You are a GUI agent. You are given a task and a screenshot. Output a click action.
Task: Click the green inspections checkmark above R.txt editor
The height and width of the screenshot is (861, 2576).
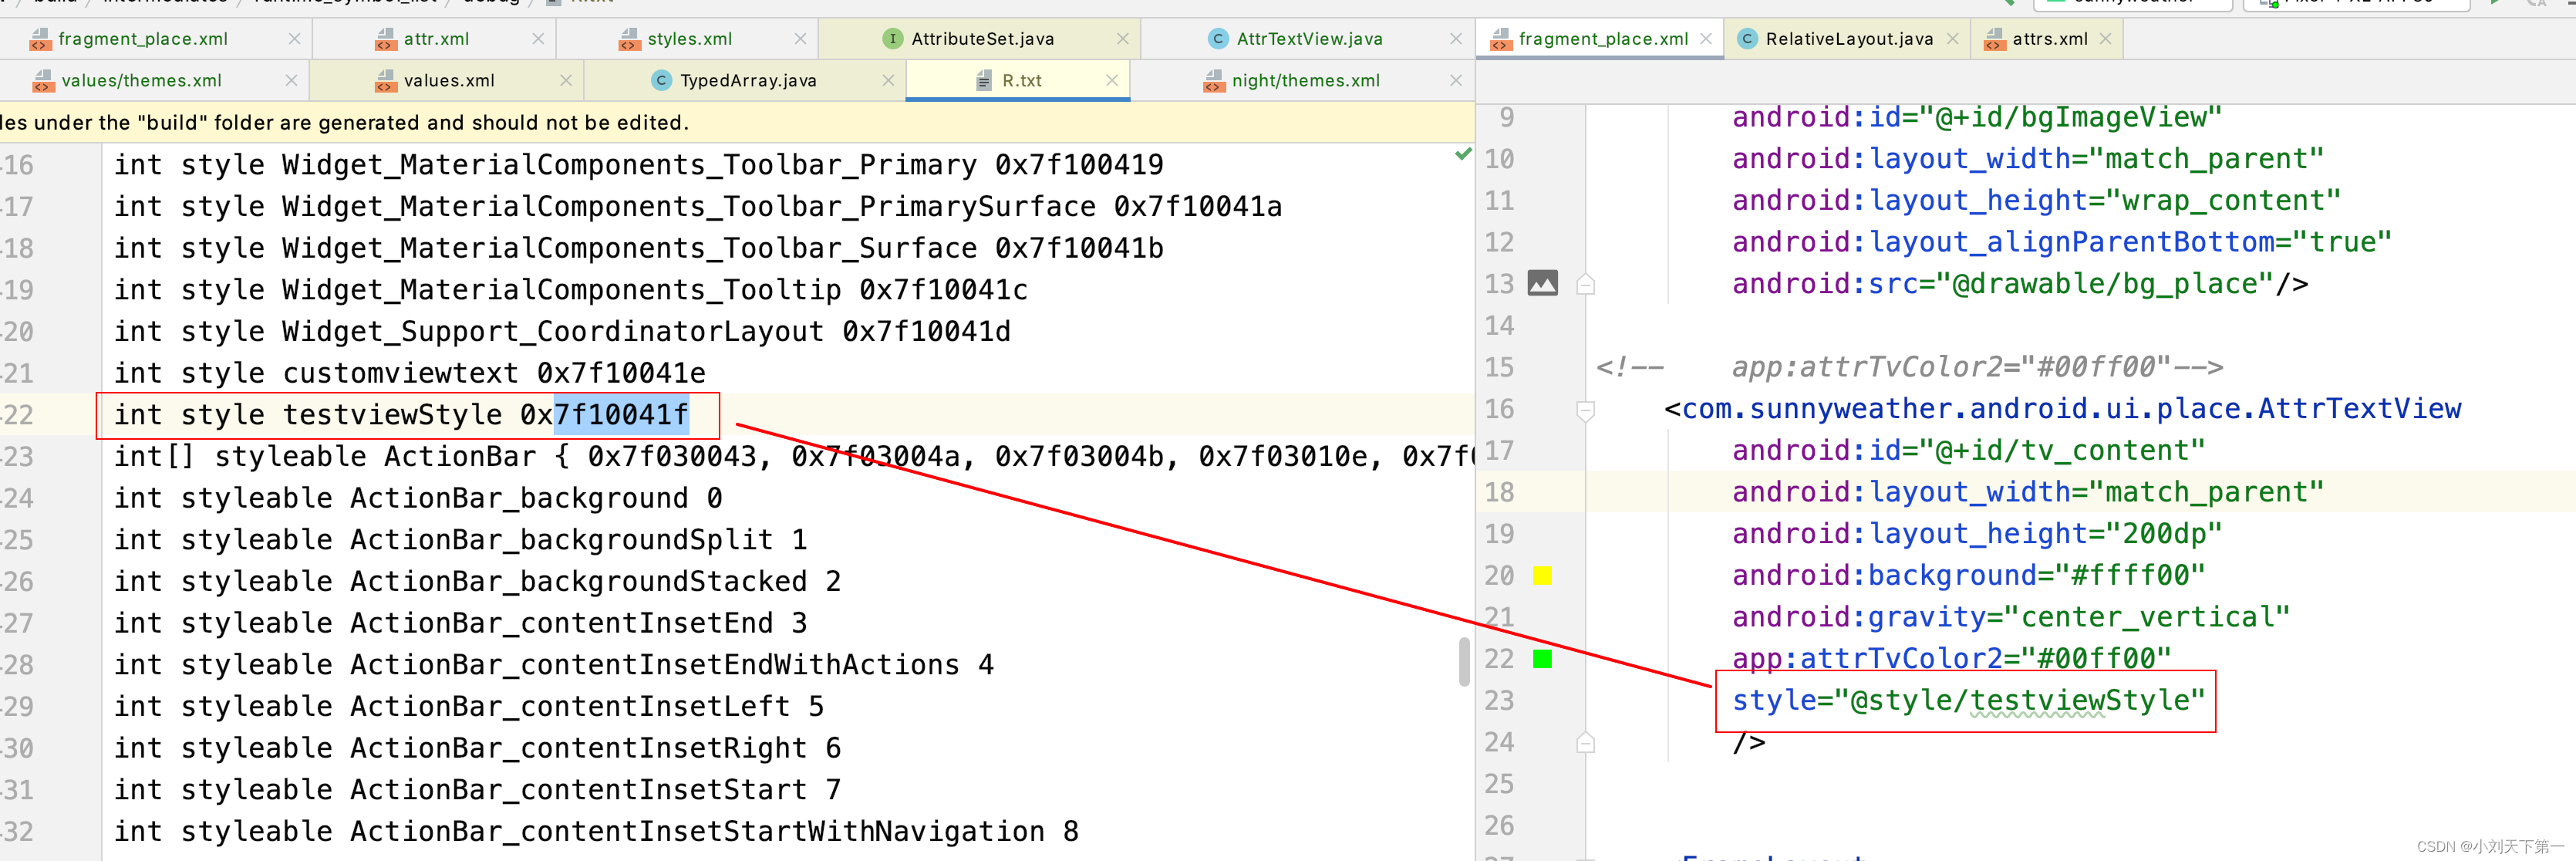click(x=1462, y=154)
